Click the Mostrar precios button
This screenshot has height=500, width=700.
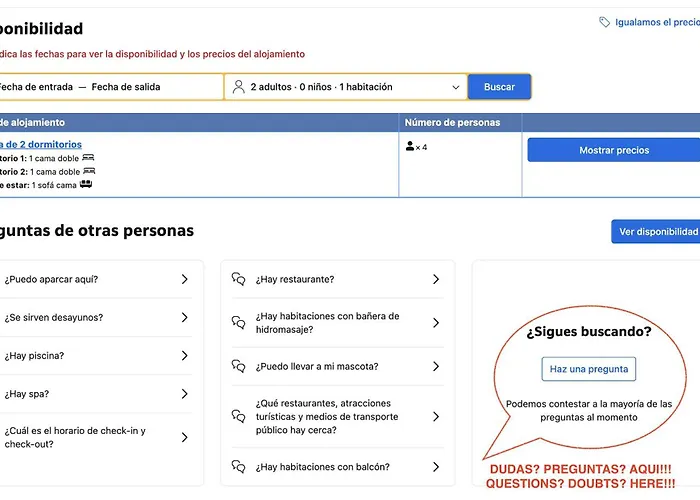point(613,150)
